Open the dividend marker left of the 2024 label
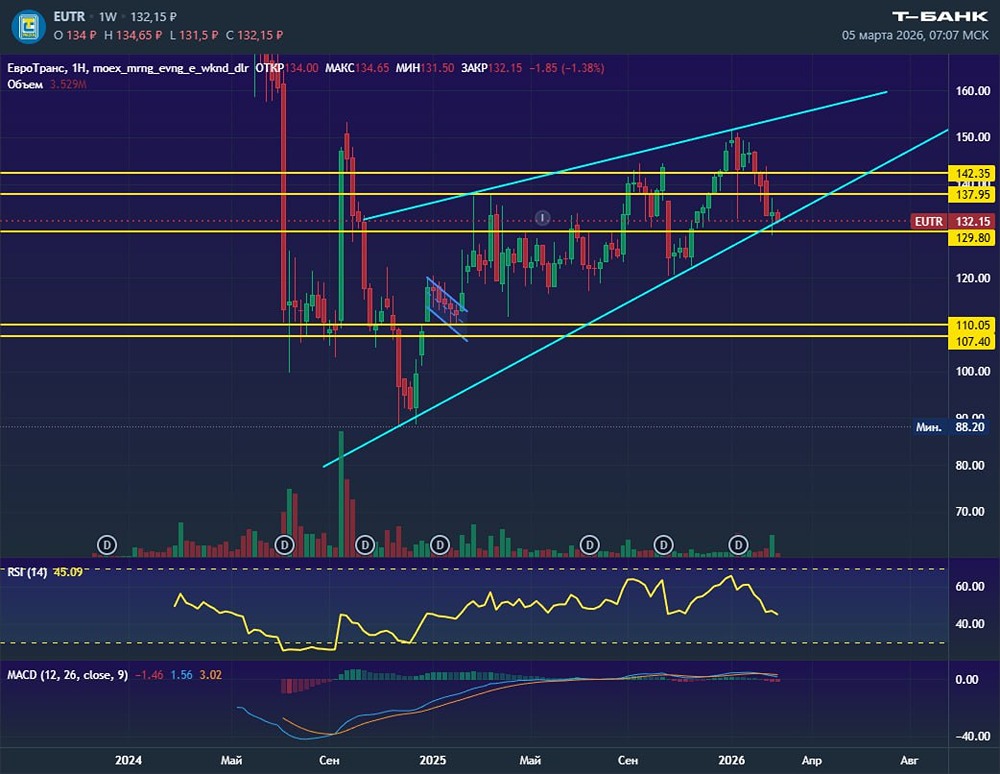 [x=107, y=545]
